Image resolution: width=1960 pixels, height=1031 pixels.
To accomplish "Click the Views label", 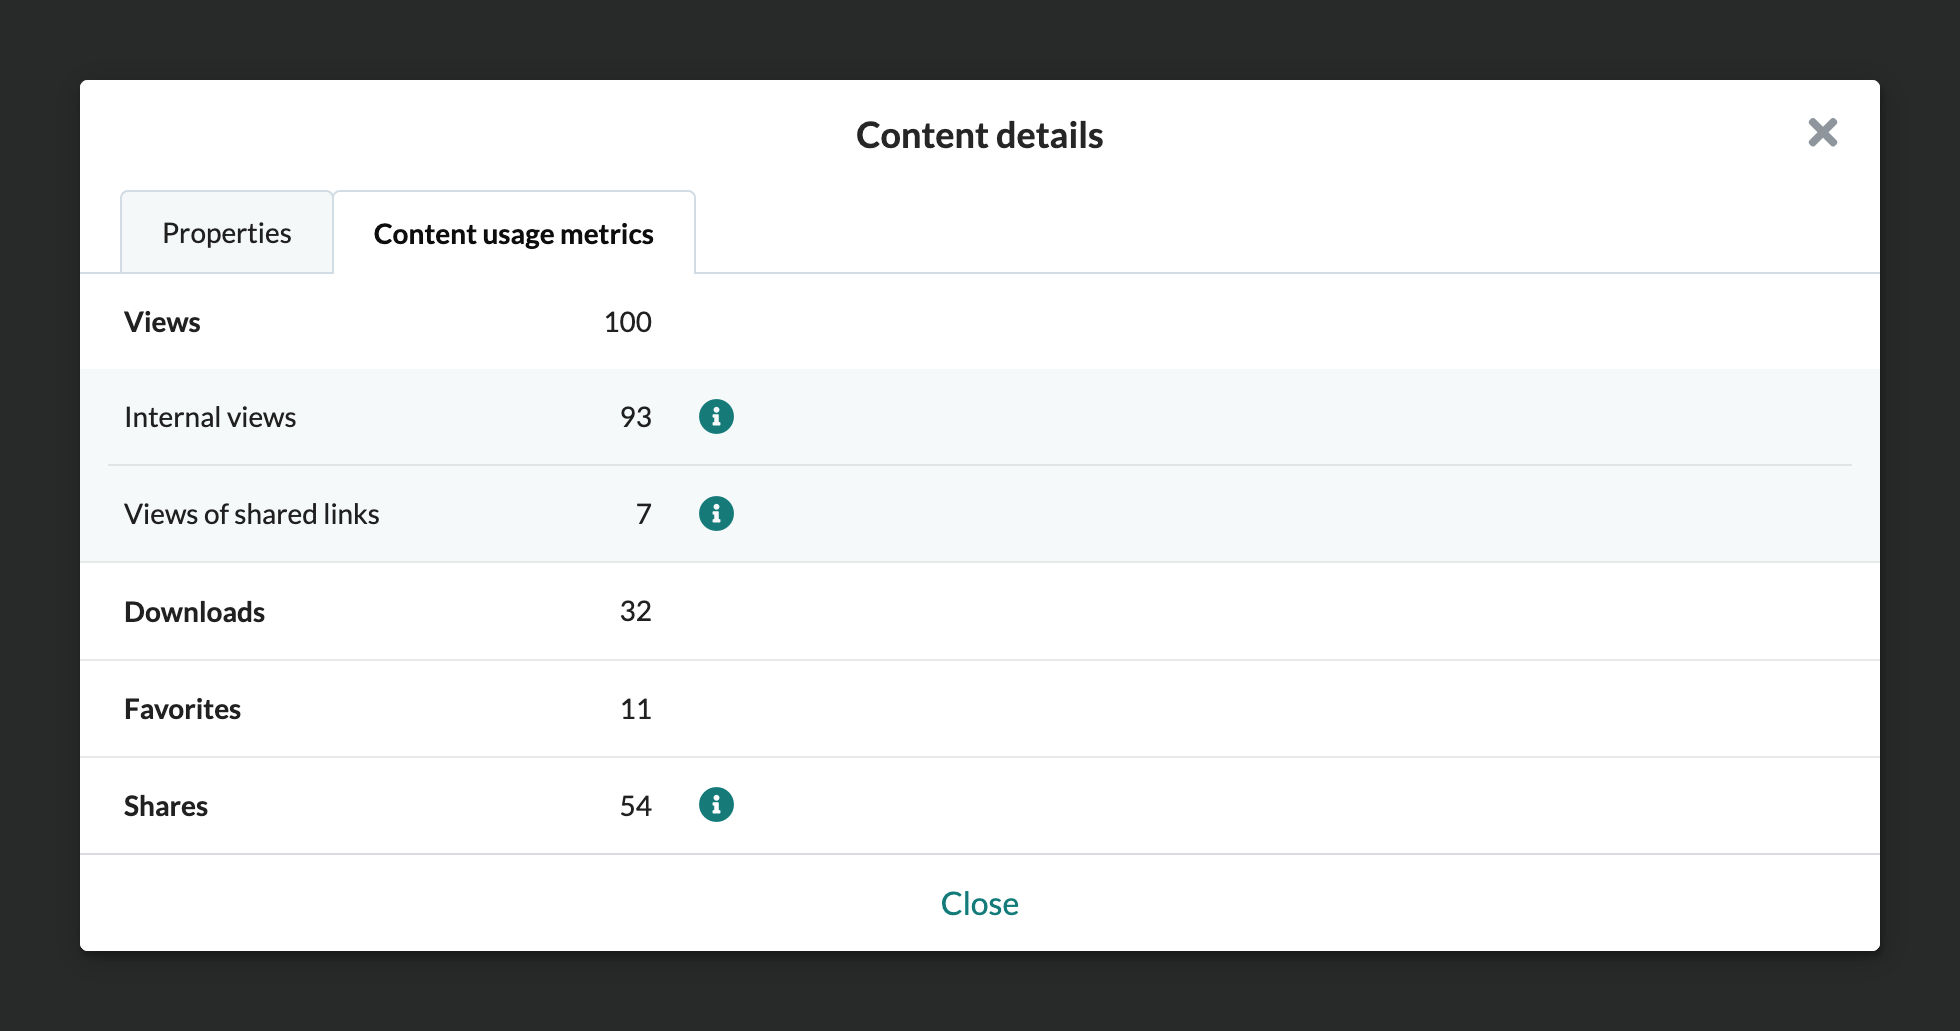I will (x=162, y=322).
